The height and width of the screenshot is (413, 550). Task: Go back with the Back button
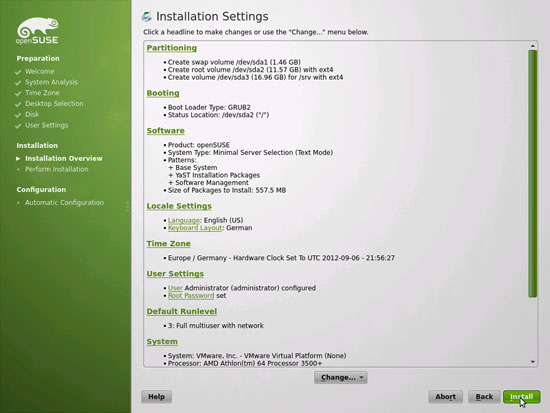(484, 397)
